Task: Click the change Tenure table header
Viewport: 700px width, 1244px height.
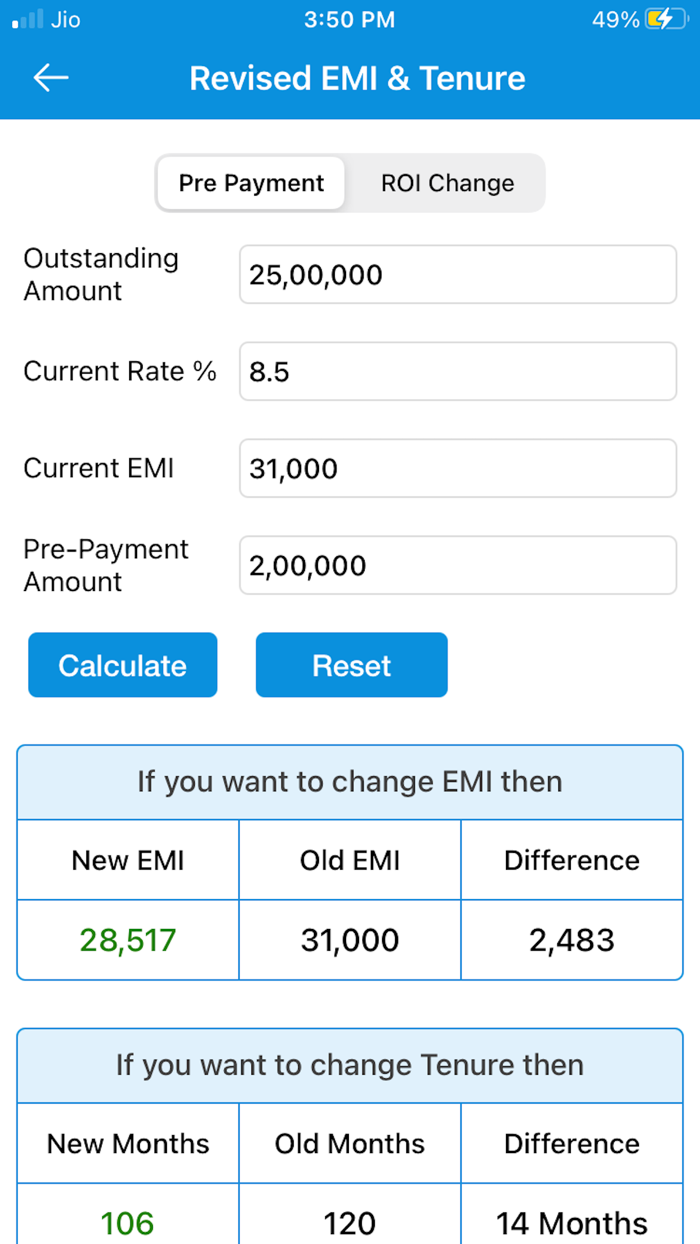Action: 349,1065
